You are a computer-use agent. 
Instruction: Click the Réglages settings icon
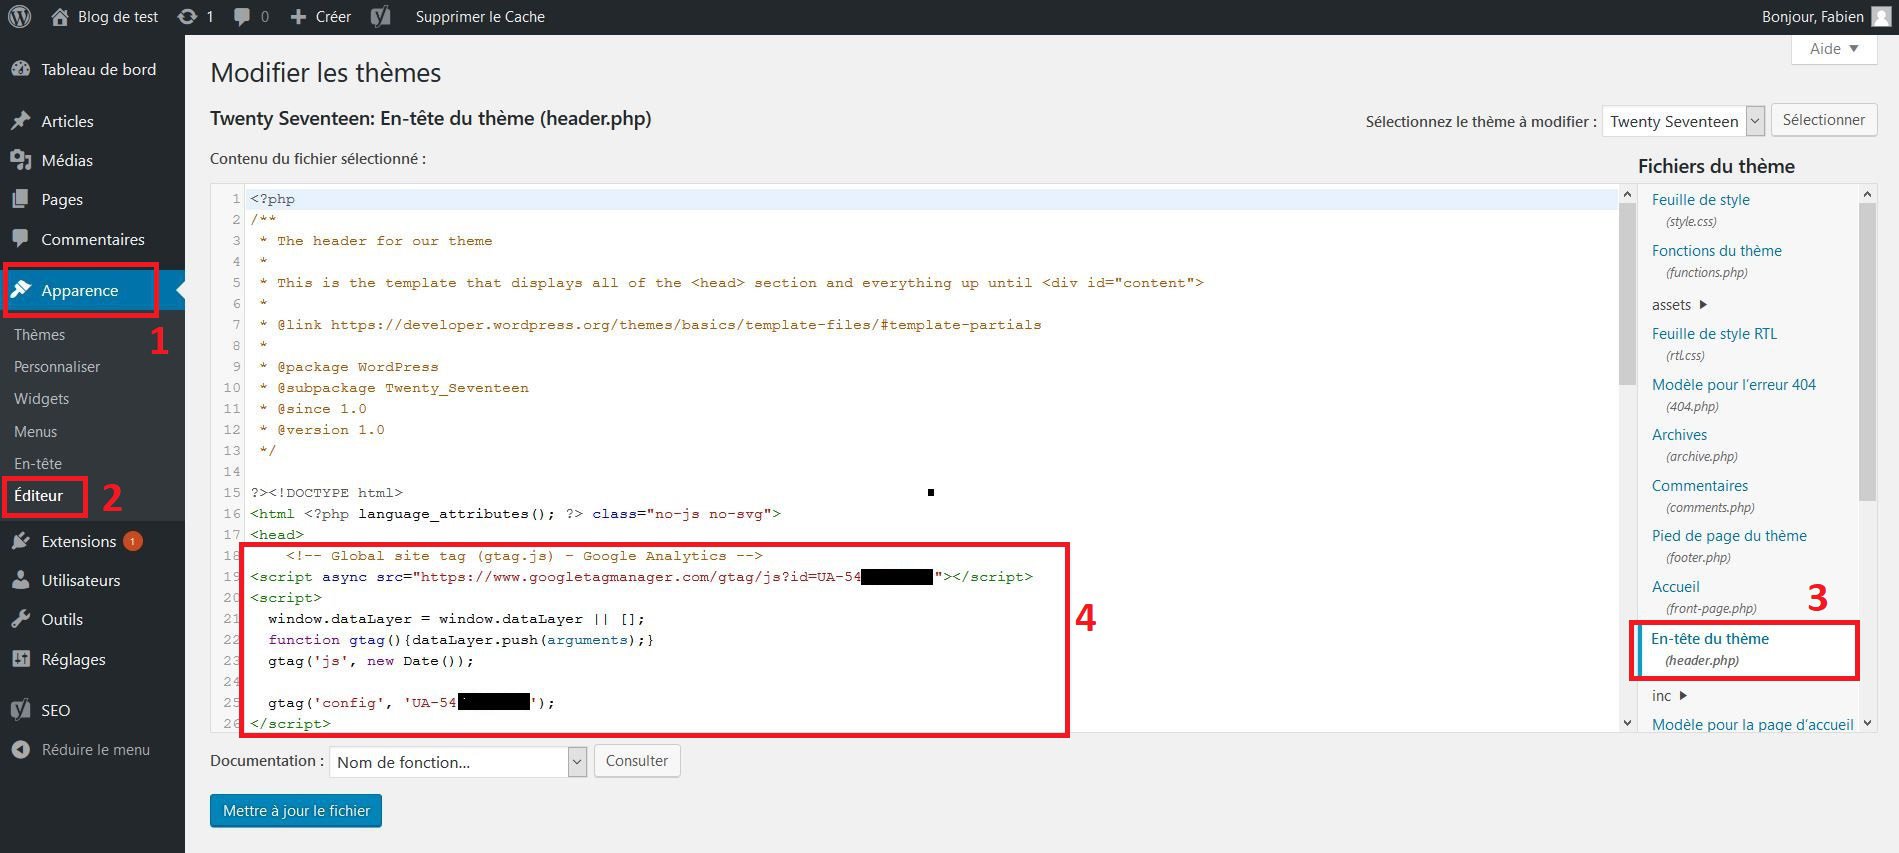coord(20,659)
